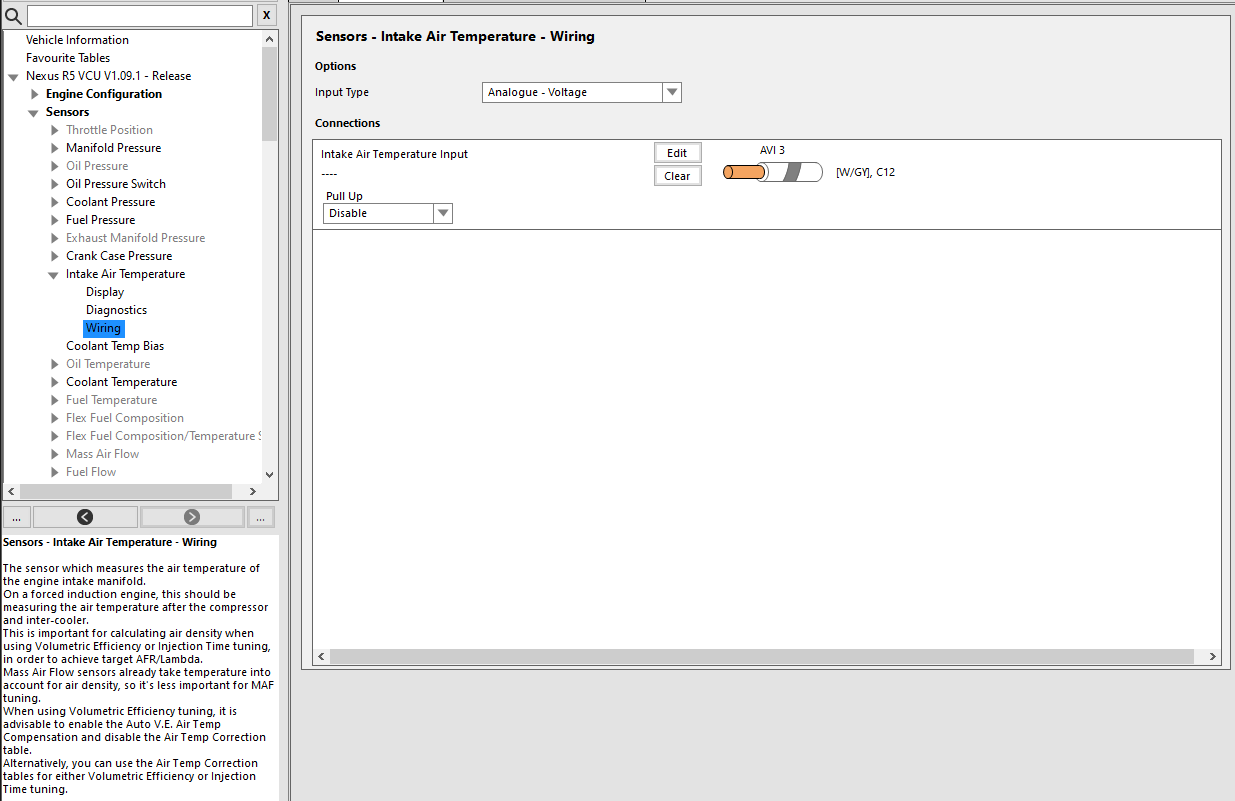Select Vehicle Information in the tree
This screenshot has width=1235, height=801.
click(77, 40)
